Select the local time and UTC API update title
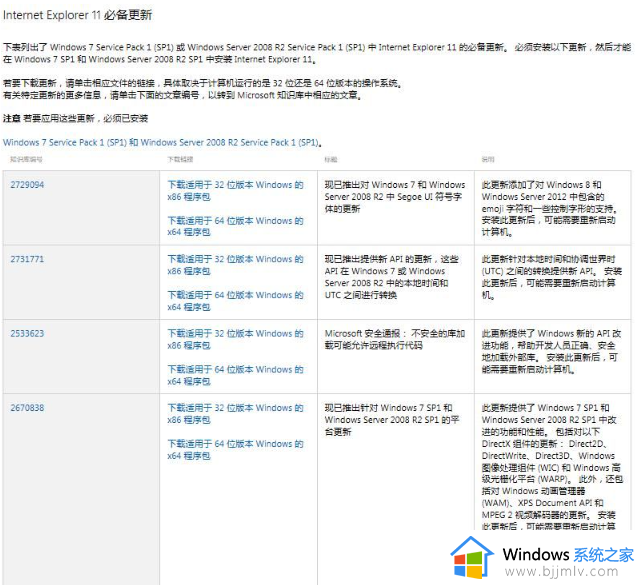 click(x=392, y=277)
